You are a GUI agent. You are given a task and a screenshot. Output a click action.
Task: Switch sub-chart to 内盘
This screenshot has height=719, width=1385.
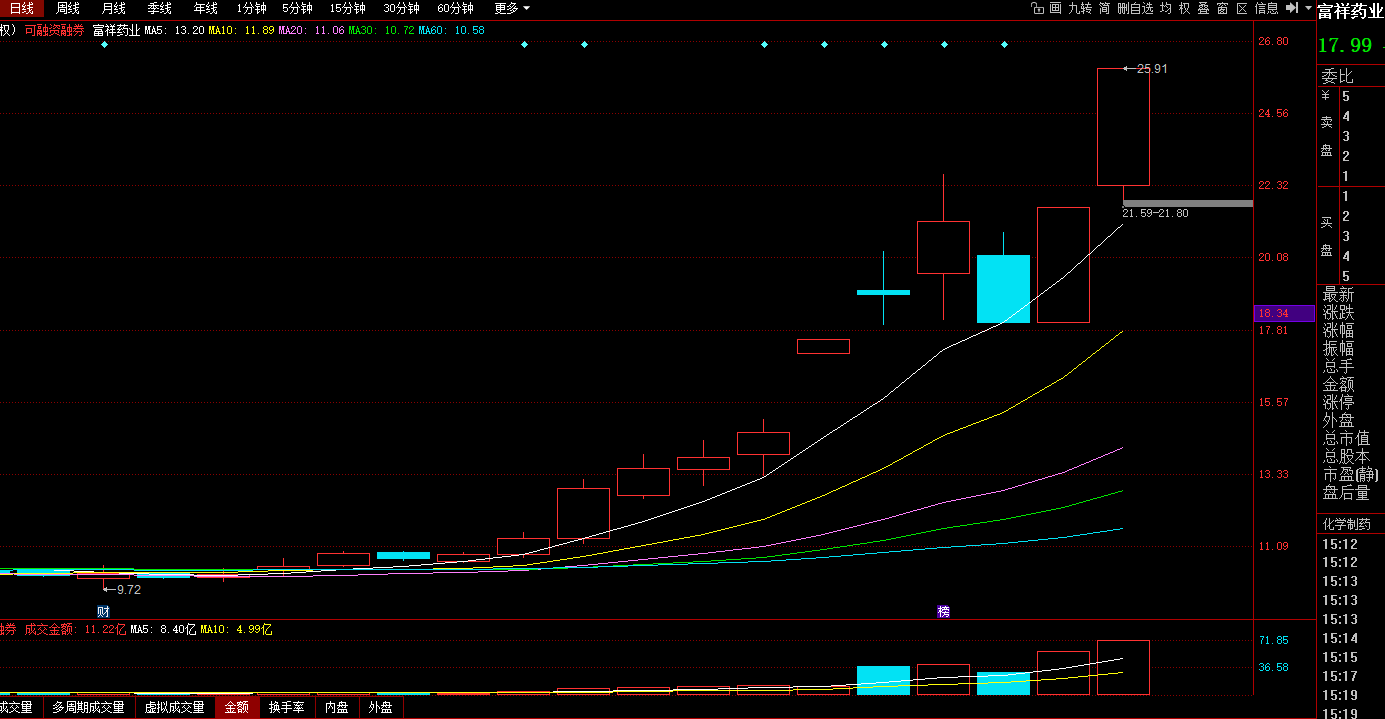coord(336,708)
